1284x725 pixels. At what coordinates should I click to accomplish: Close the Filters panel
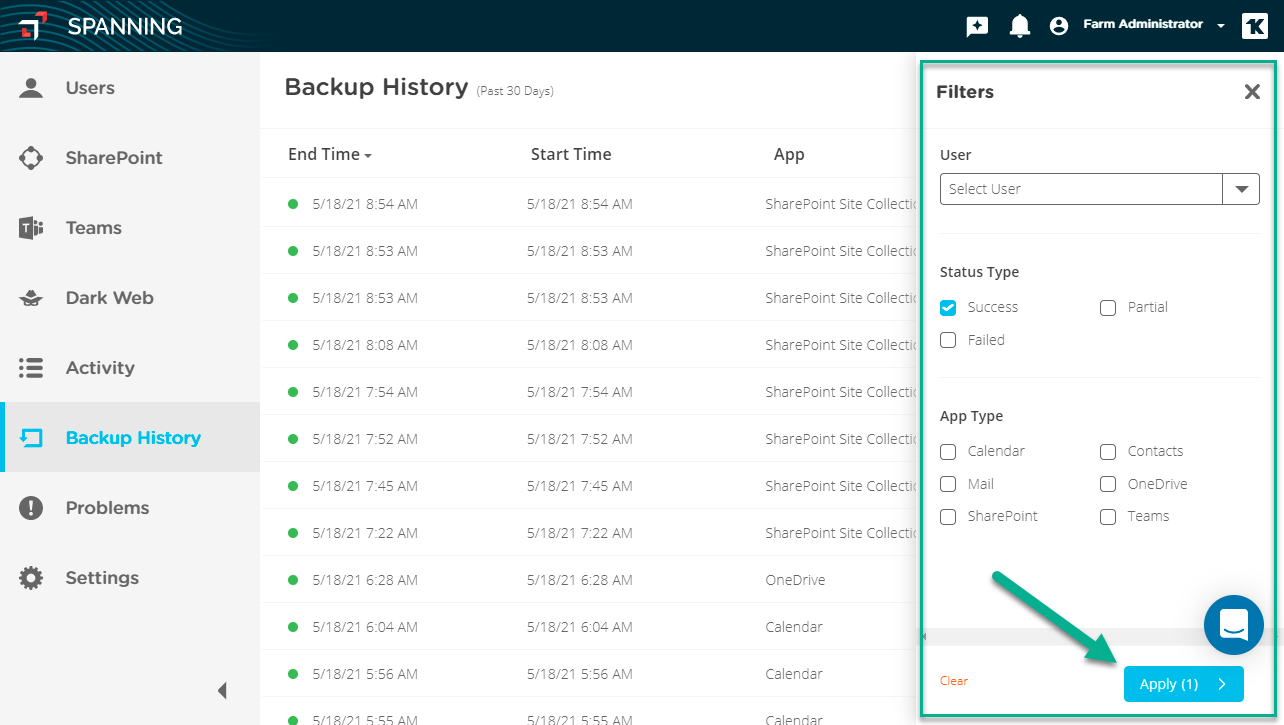pyautogui.click(x=1251, y=92)
